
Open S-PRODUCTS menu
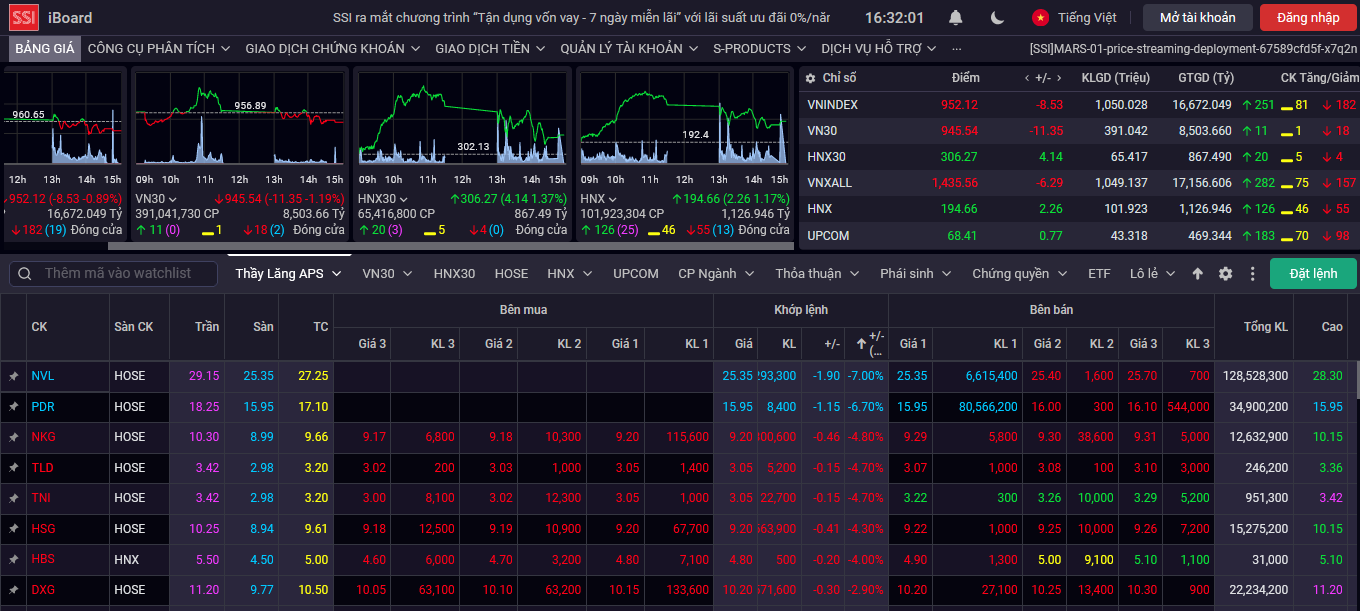click(760, 48)
